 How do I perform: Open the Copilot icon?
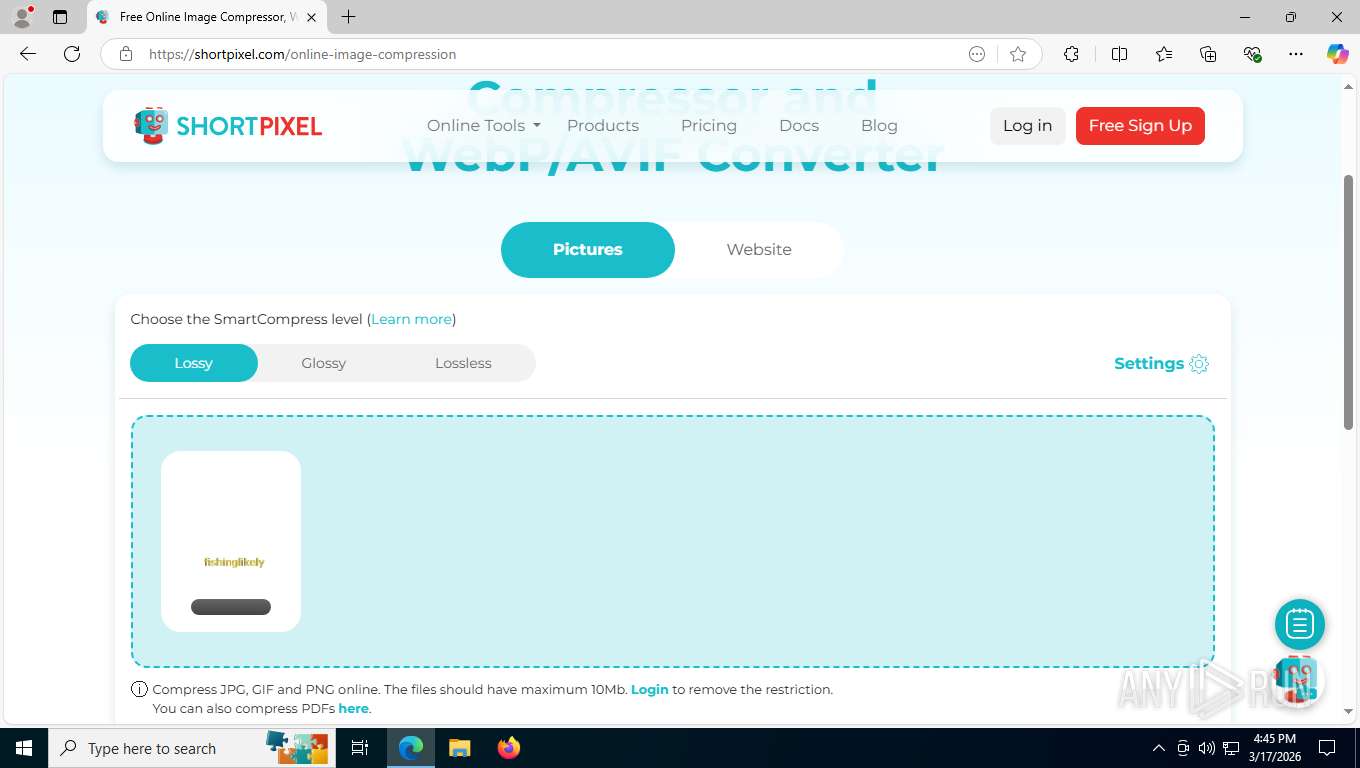(x=1338, y=54)
